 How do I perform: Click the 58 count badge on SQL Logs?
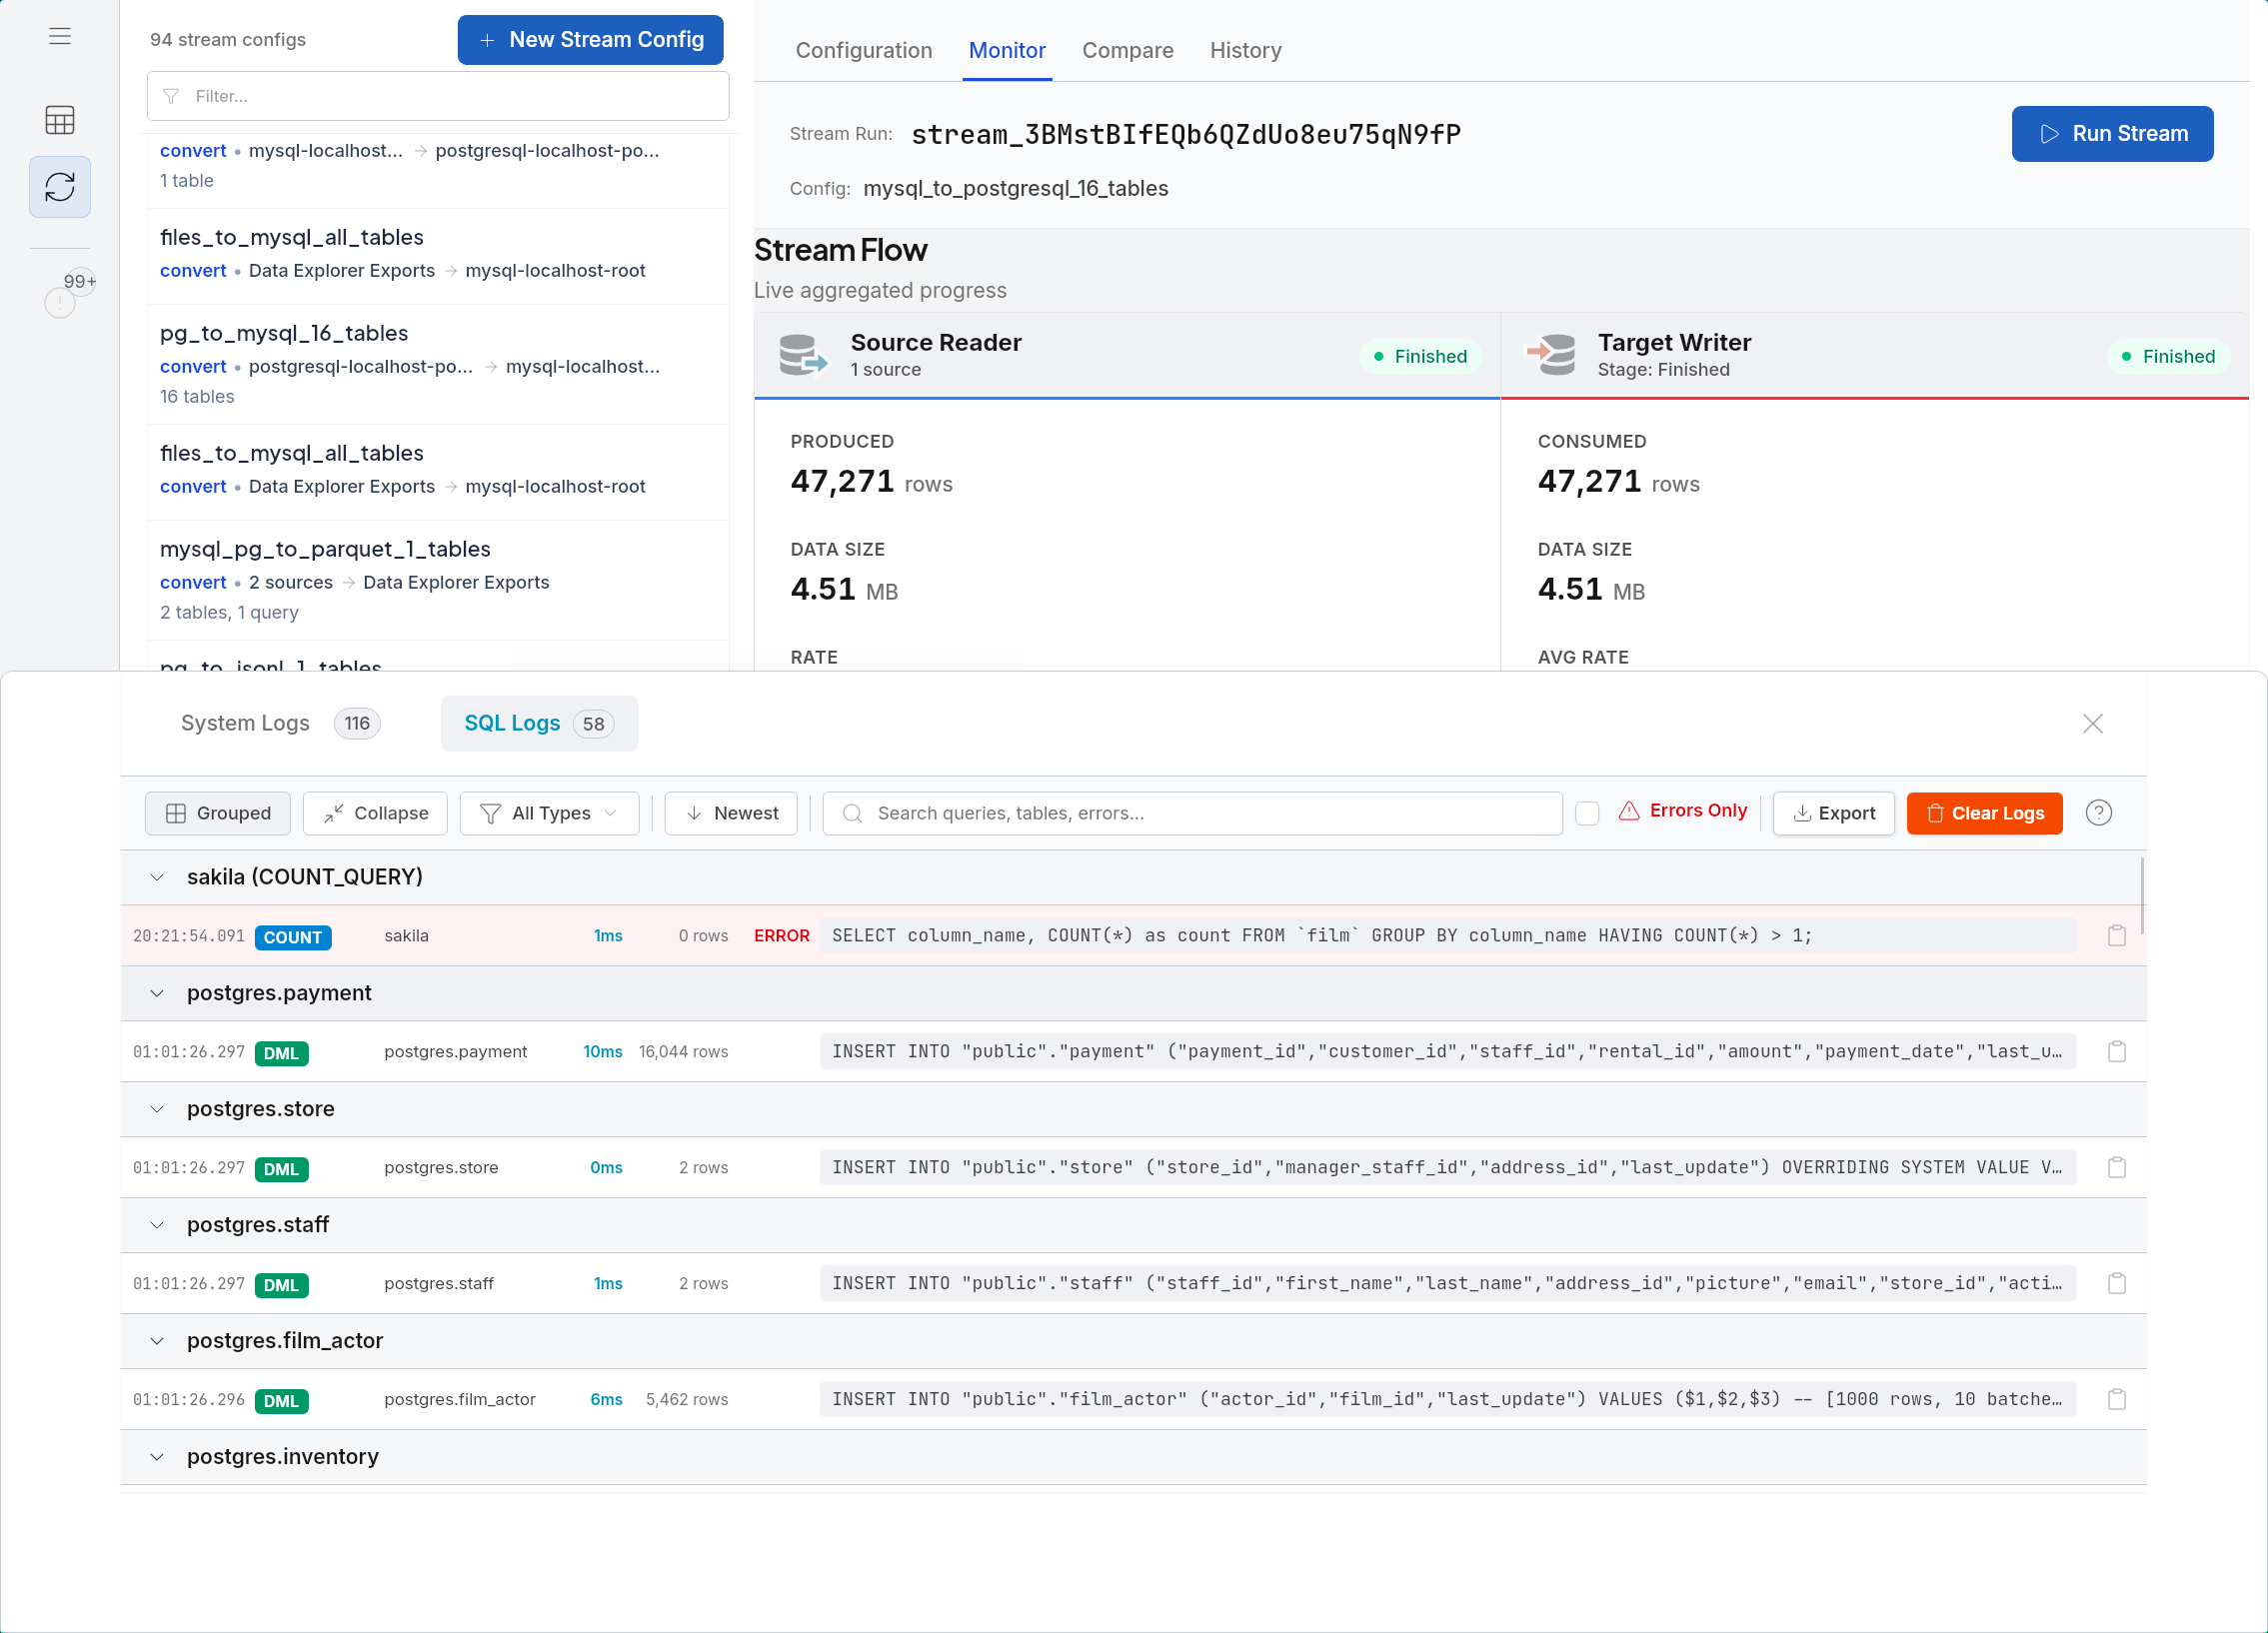point(594,724)
